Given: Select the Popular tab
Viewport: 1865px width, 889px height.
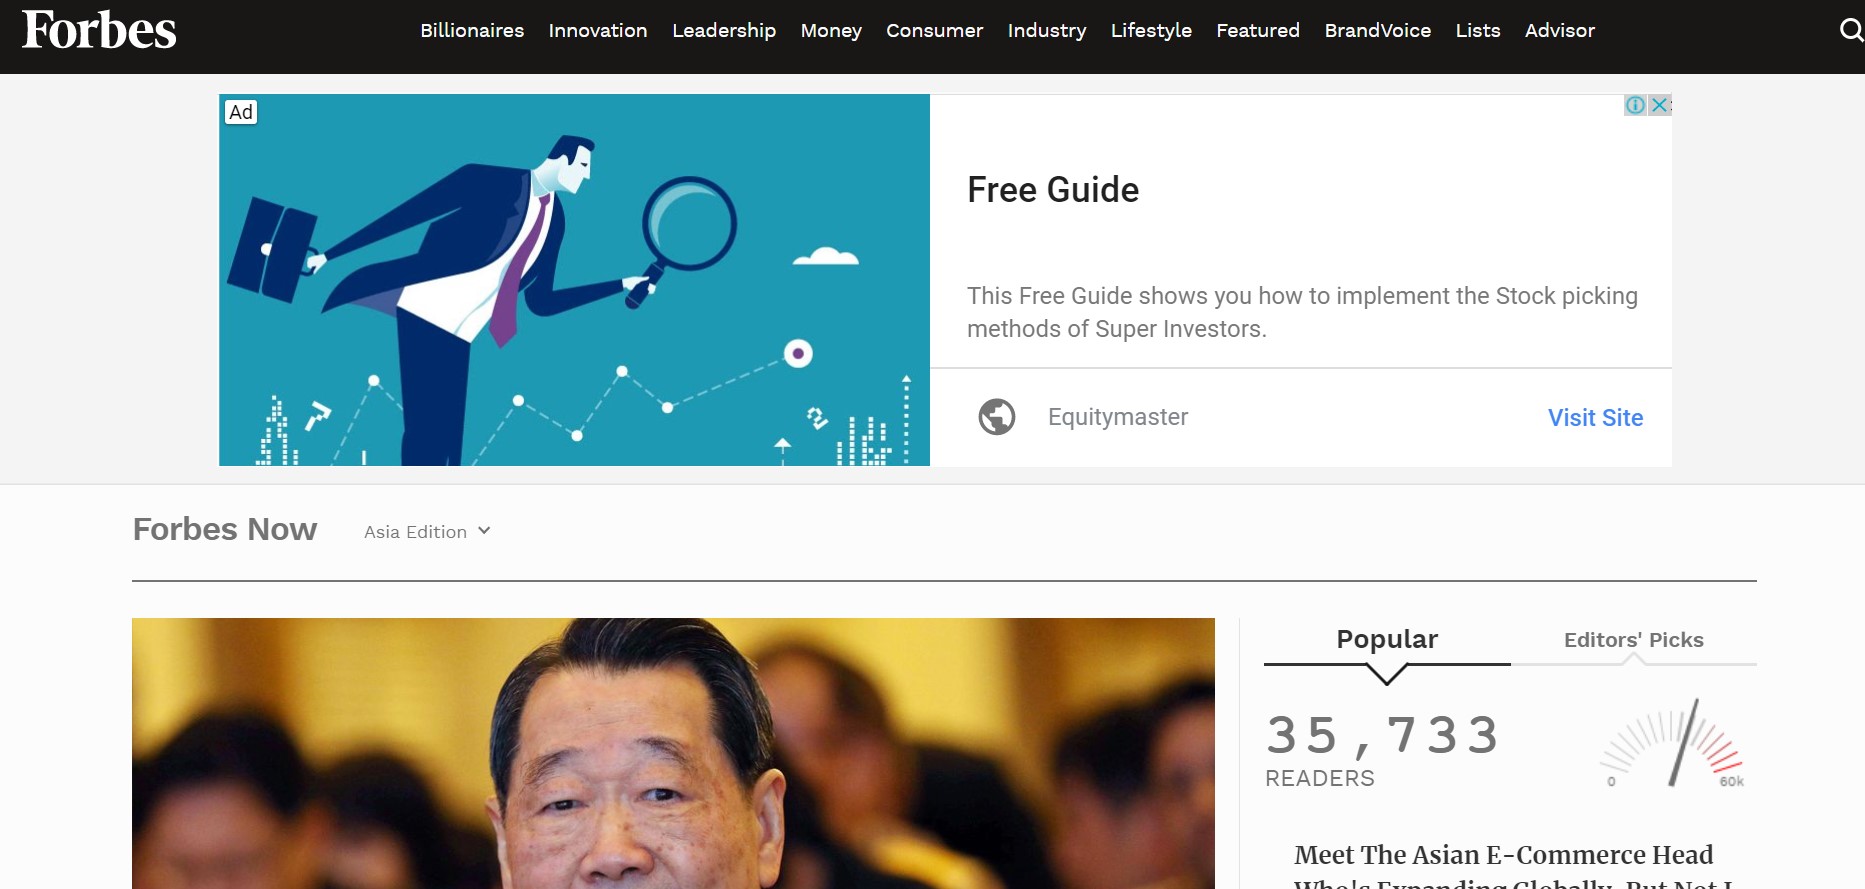Looking at the screenshot, I should pos(1387,639).
